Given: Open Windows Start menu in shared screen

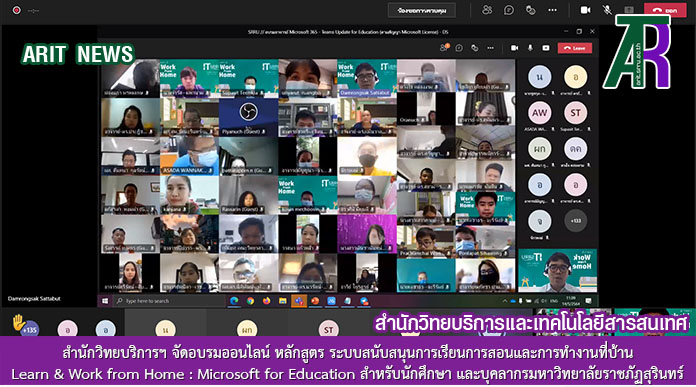Looking at the screenshot, I should [105, 301].
